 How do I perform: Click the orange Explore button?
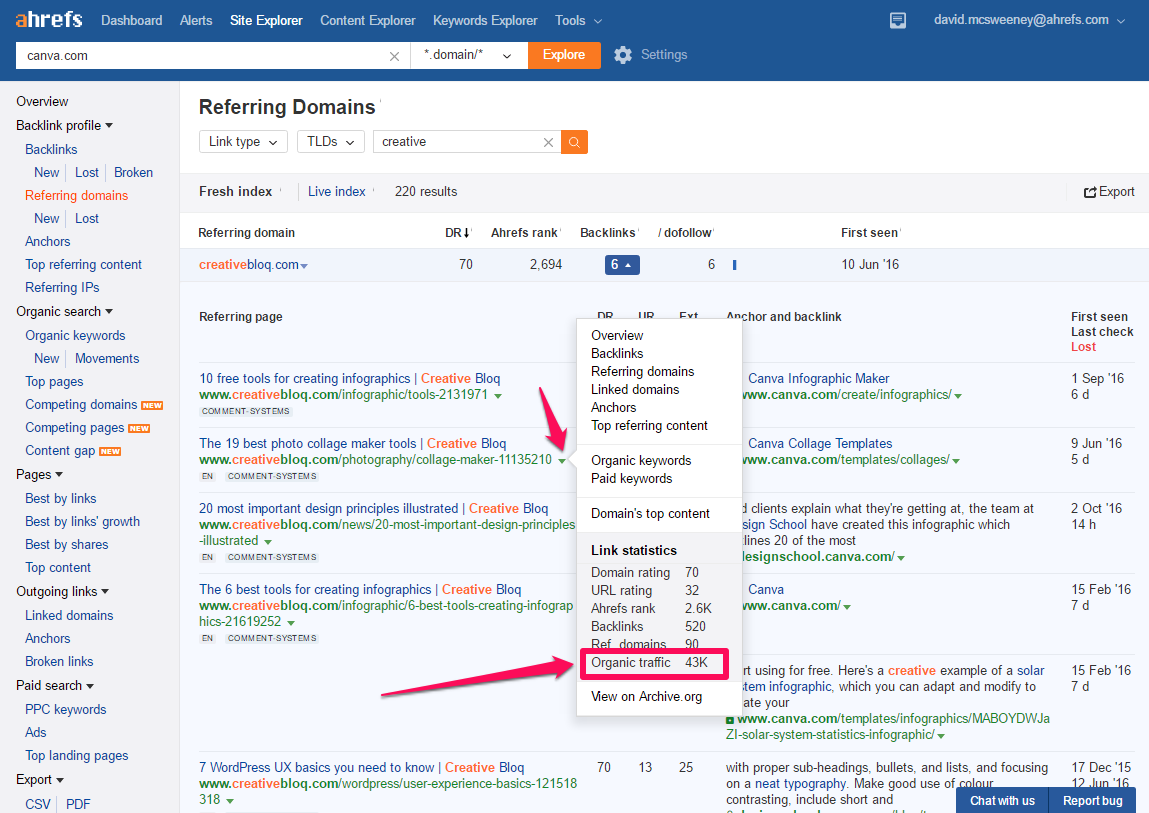click(x=564, y=55)
